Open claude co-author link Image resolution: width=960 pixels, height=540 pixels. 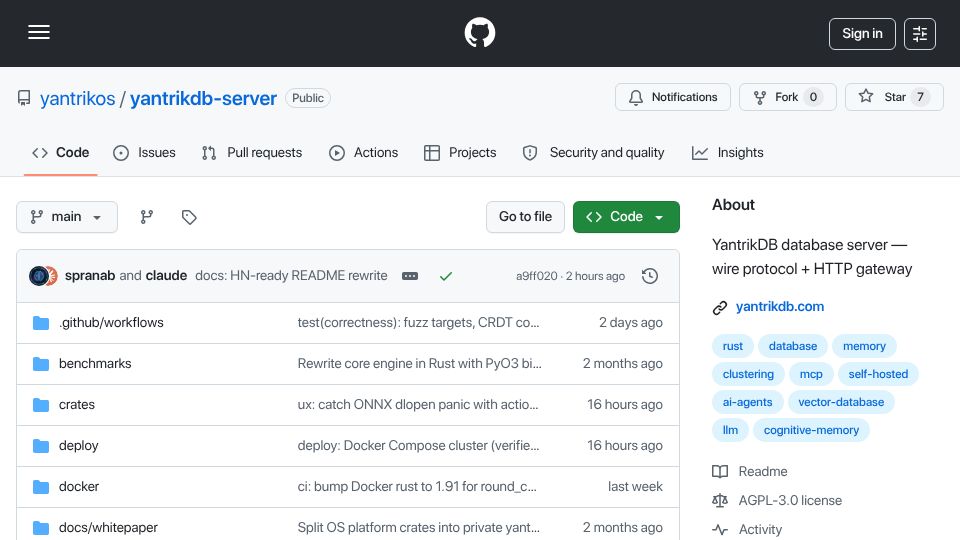(x=167, y=276)
